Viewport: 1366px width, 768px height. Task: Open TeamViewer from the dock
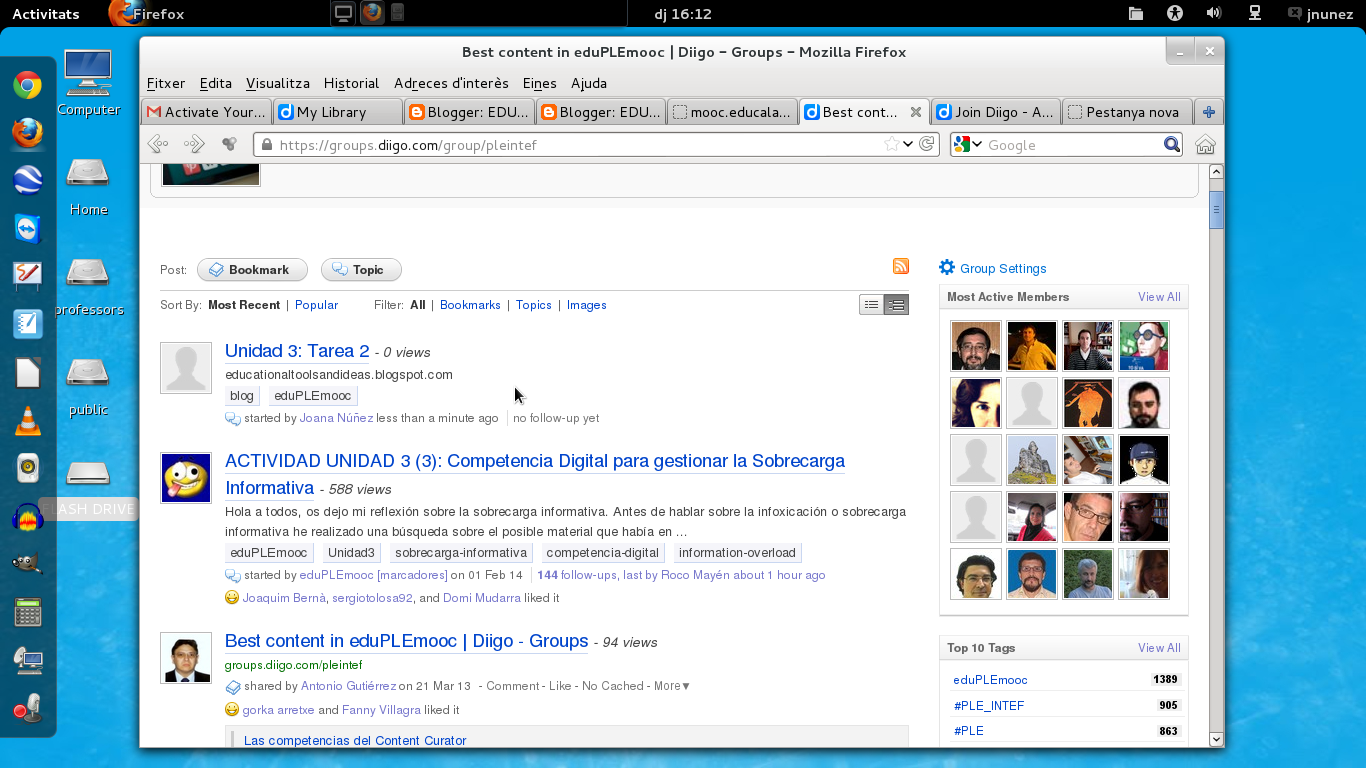click(28, 228)
